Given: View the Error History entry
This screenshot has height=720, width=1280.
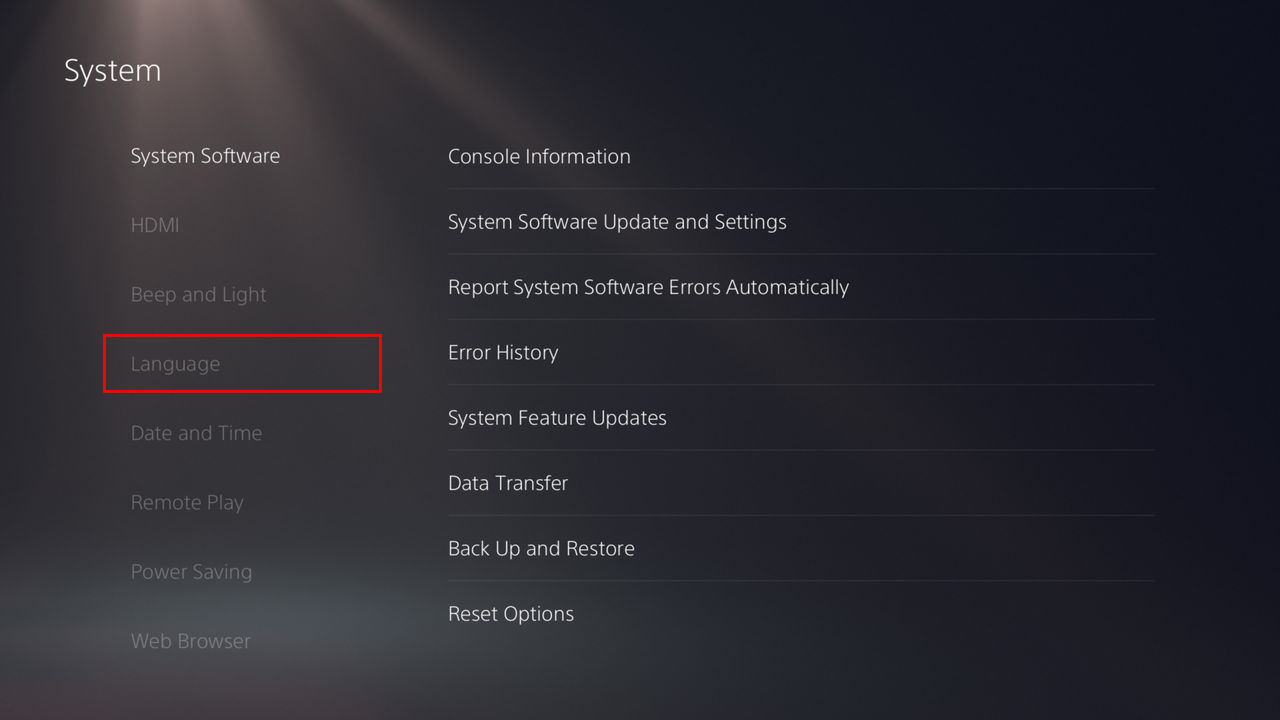Looking at the screenshot, I should tap(503, 352).
